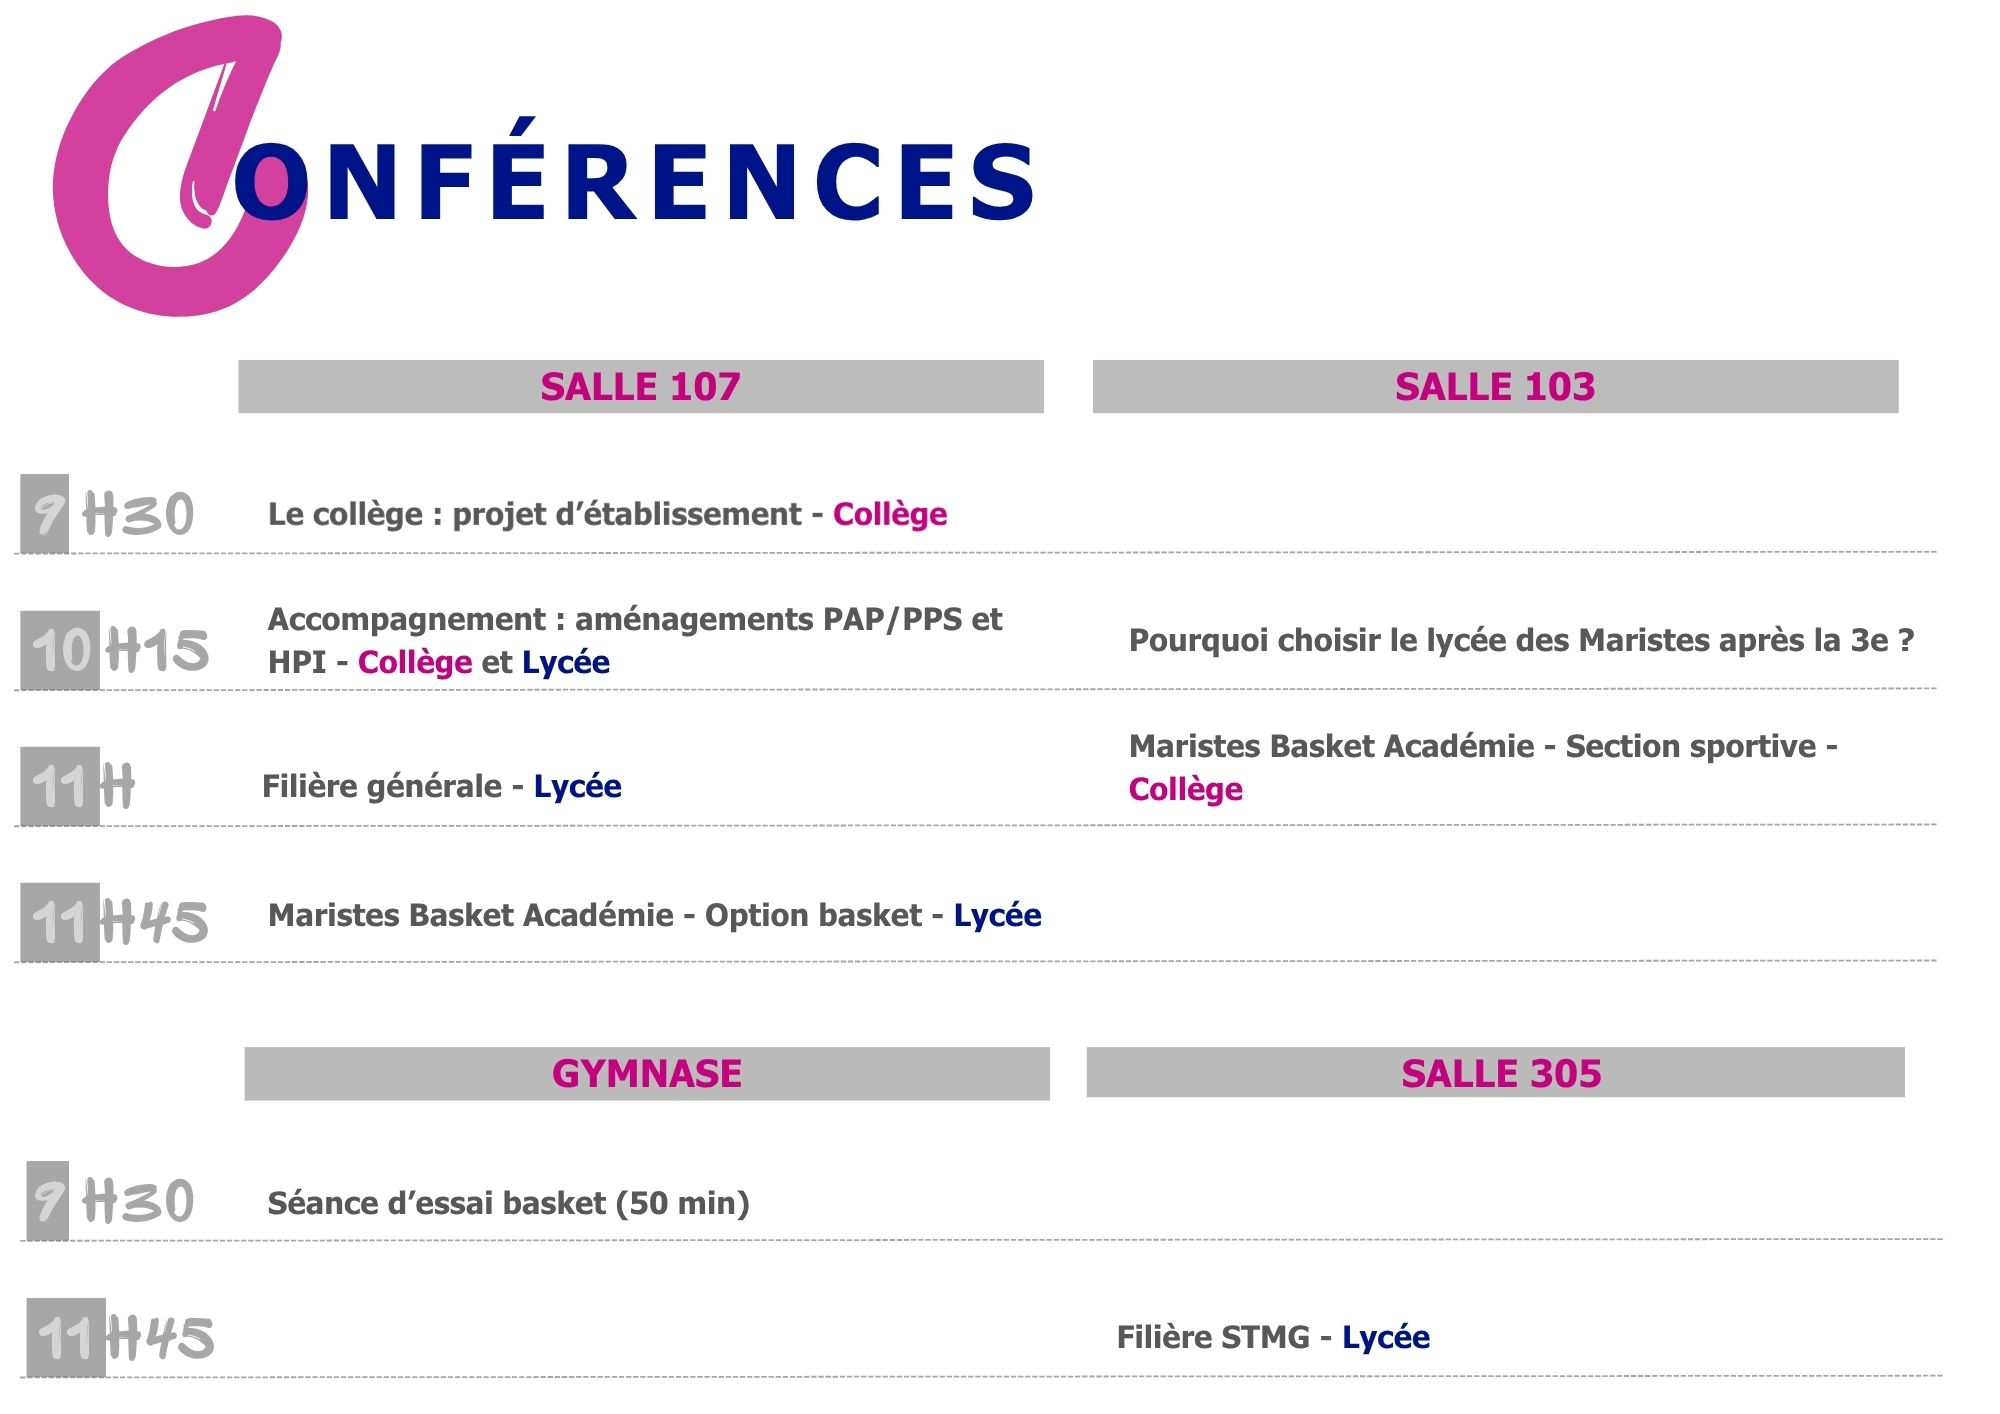Select the Filière générale session

441,787
